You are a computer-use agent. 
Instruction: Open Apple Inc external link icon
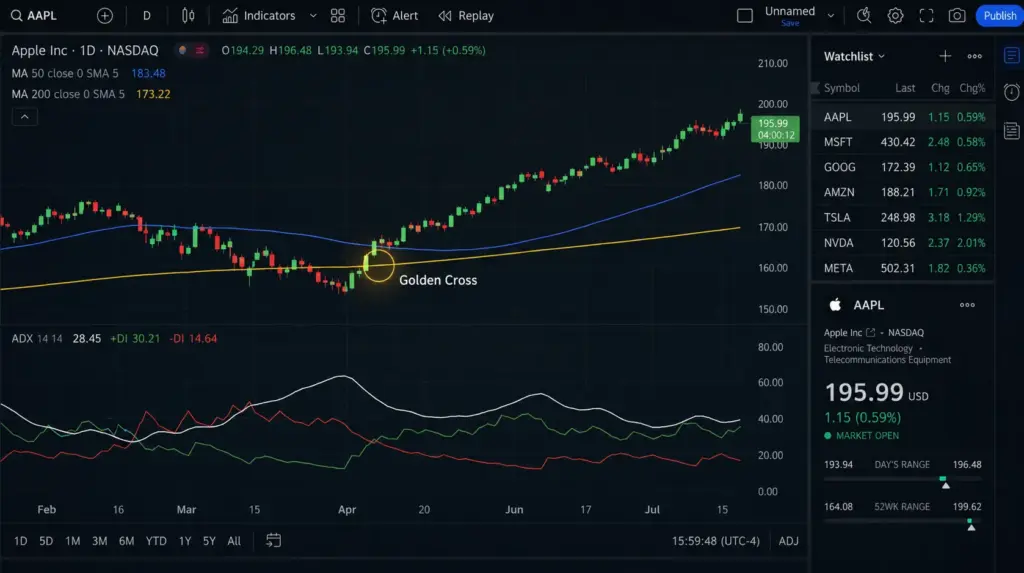871,333
